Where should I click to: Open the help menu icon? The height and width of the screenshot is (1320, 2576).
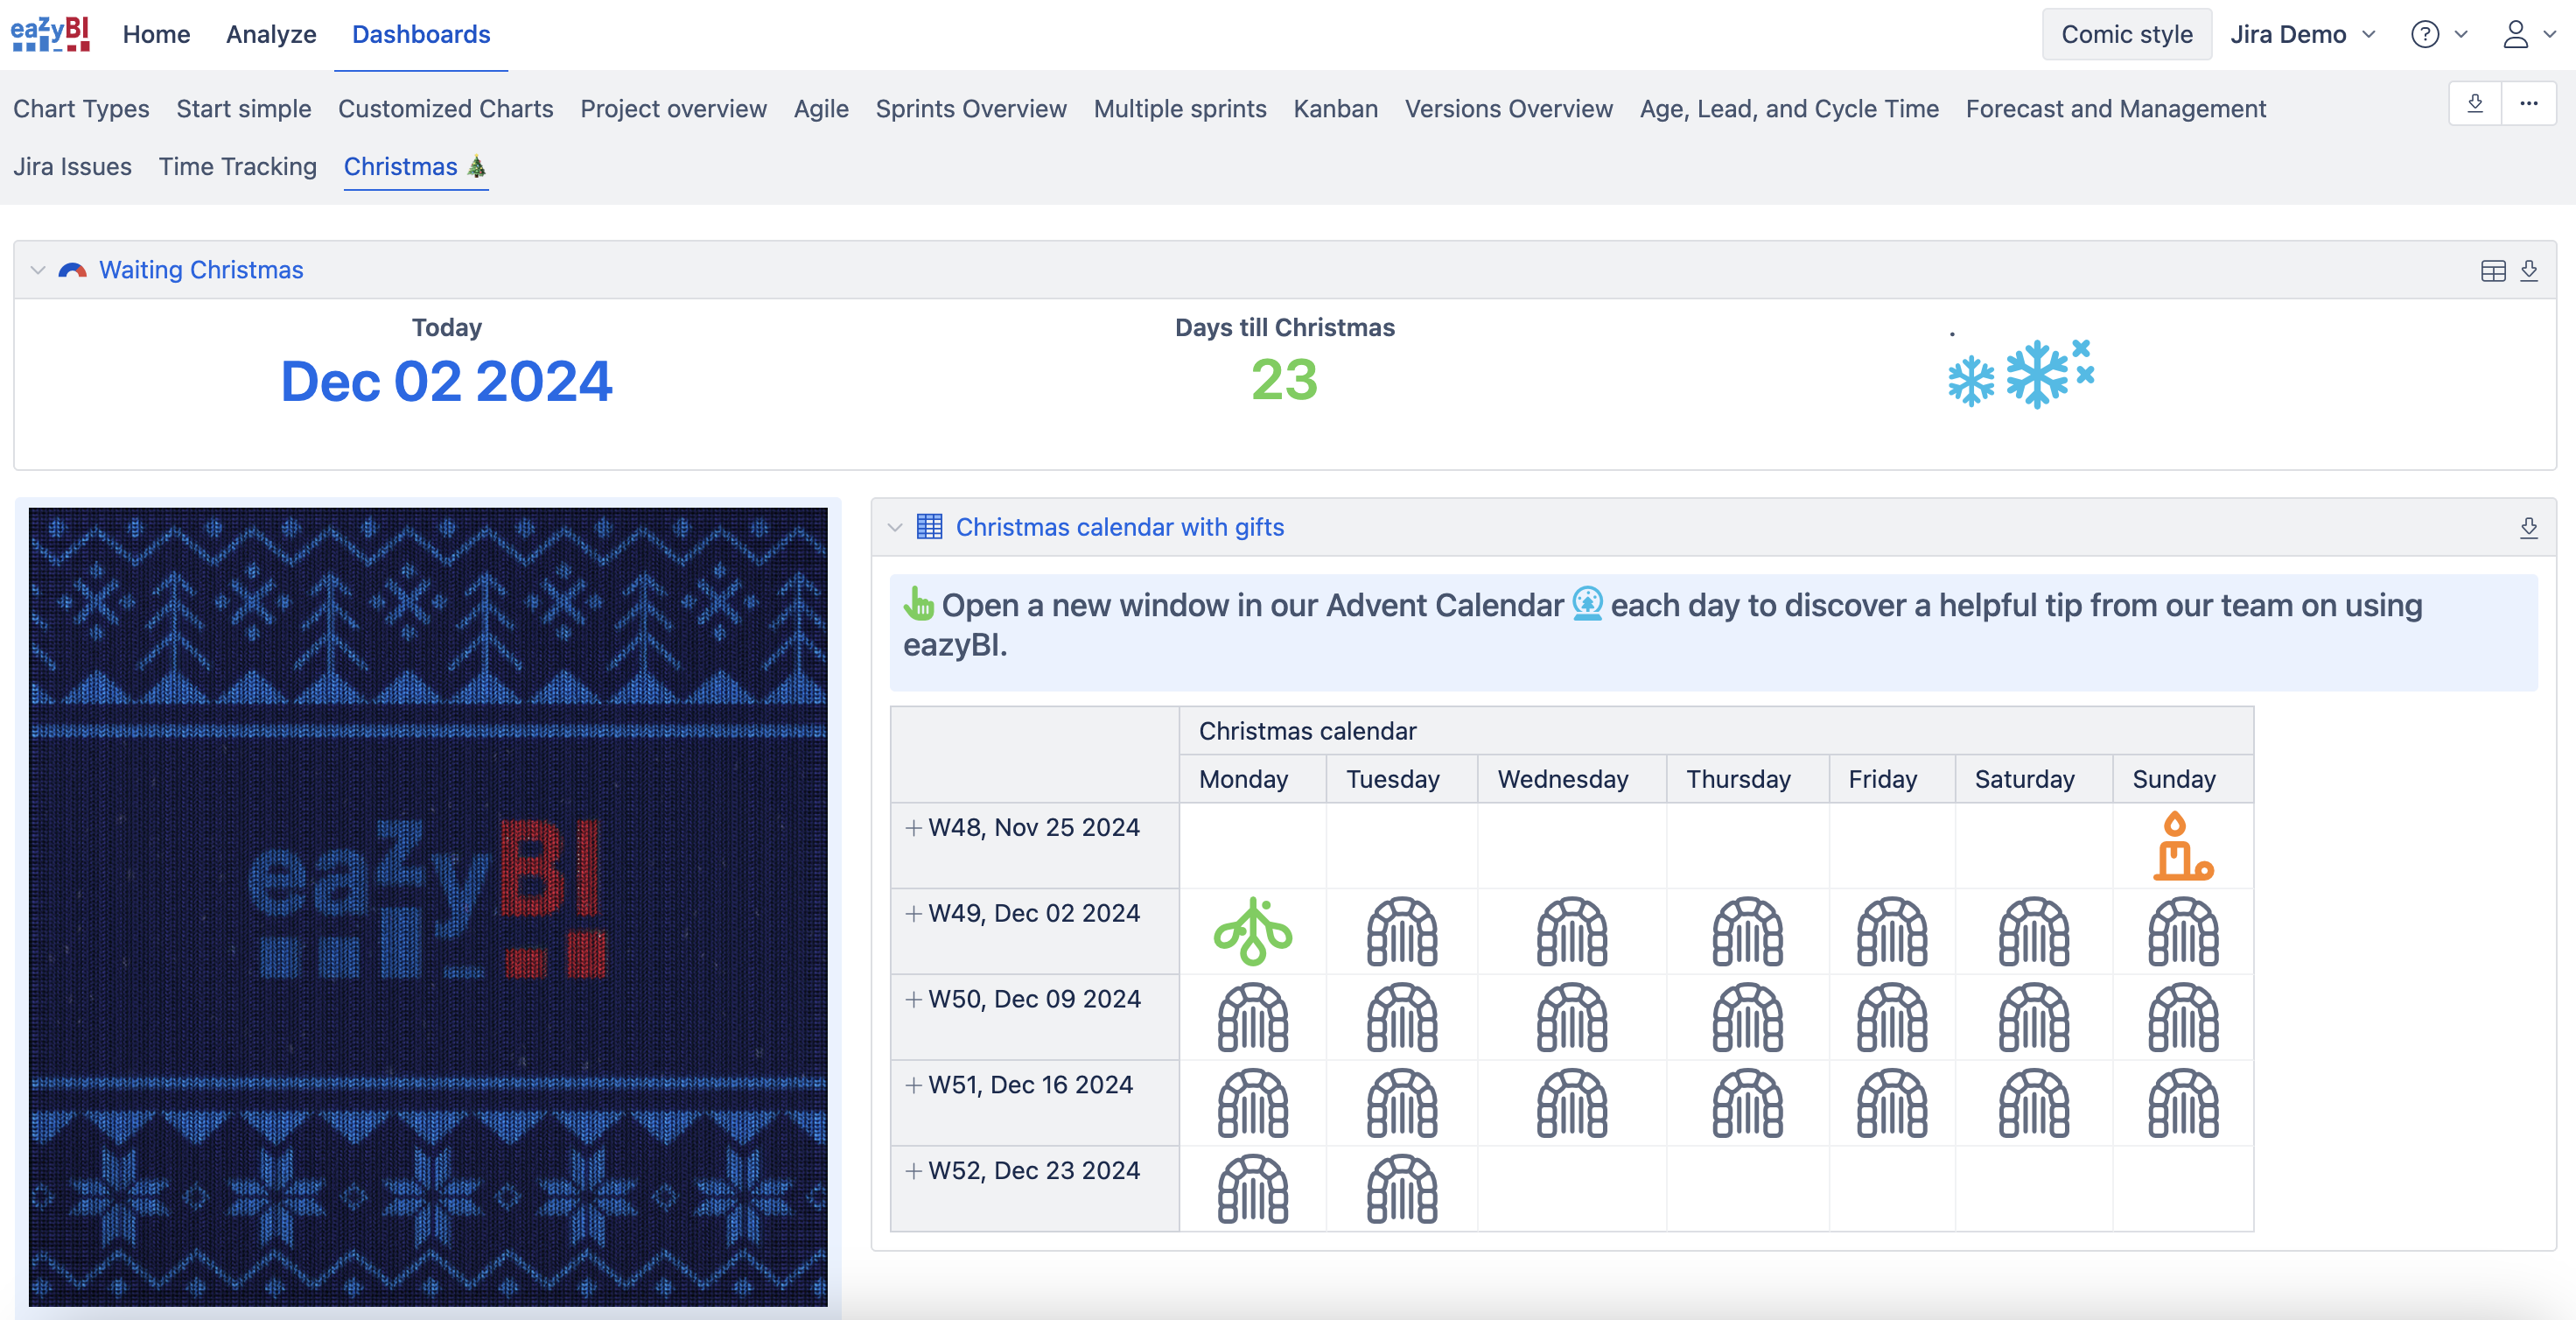pyautogui.click(x=2425, y=34)
